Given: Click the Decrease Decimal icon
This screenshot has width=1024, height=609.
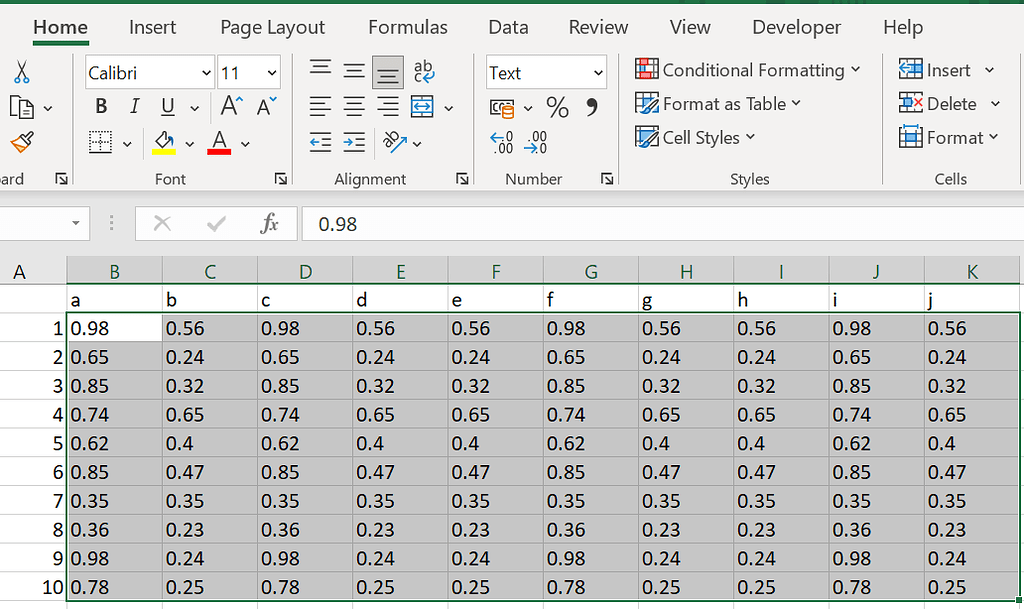Looking at the screenshot, I should (537, 142).
